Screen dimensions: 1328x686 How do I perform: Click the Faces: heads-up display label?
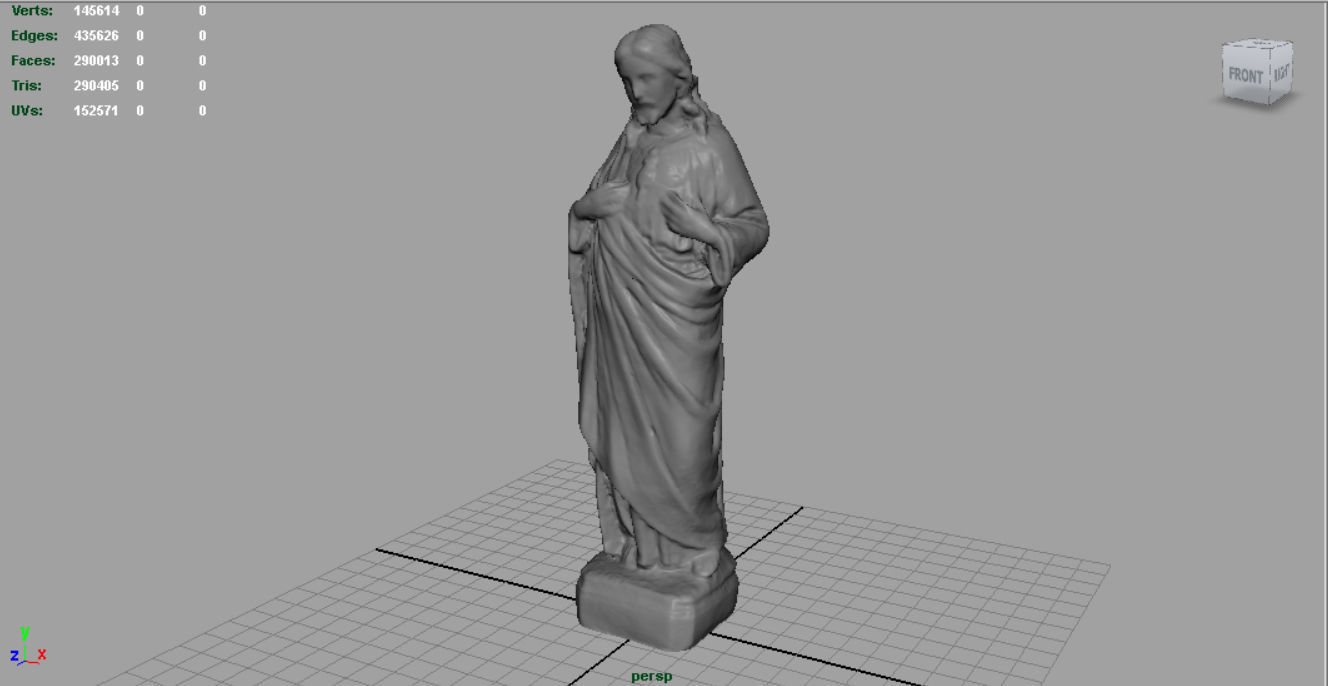click(x=33, y=61)
